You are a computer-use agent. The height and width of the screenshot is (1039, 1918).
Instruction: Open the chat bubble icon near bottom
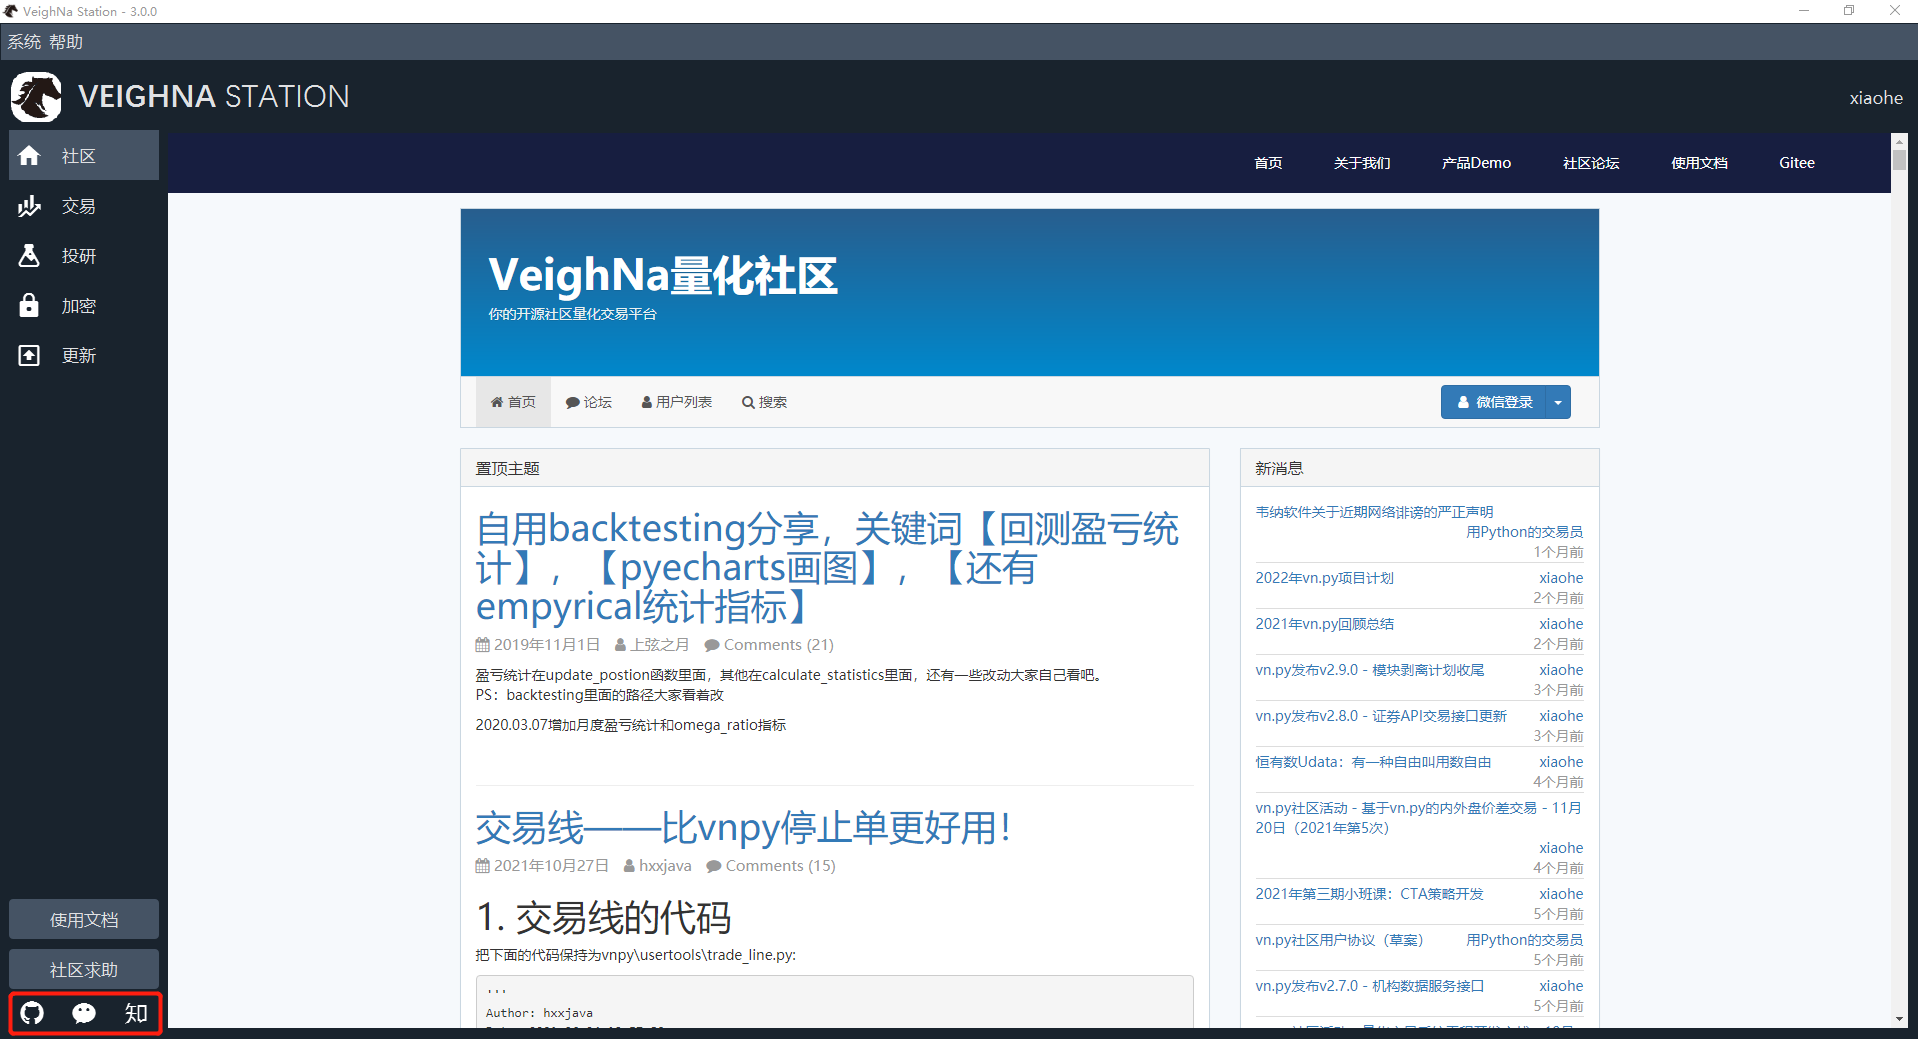[x=84, y=1013]
